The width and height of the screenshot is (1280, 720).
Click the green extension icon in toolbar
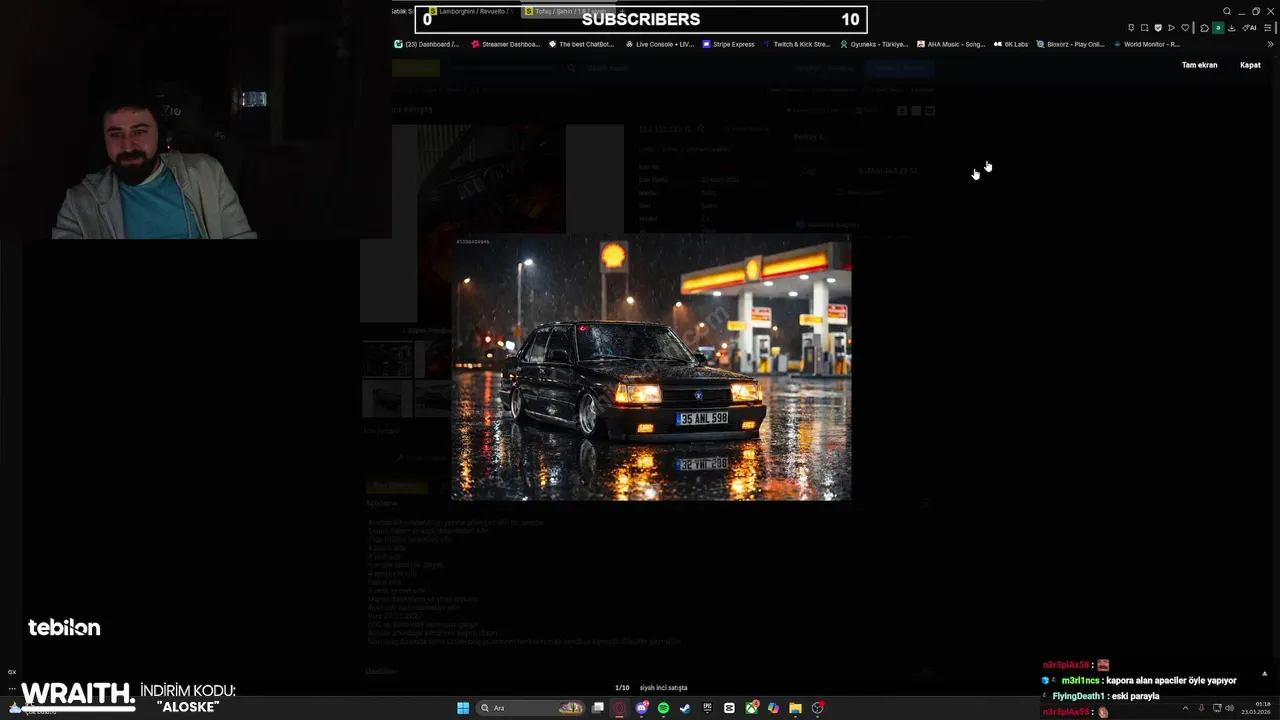click(1218, 28)
